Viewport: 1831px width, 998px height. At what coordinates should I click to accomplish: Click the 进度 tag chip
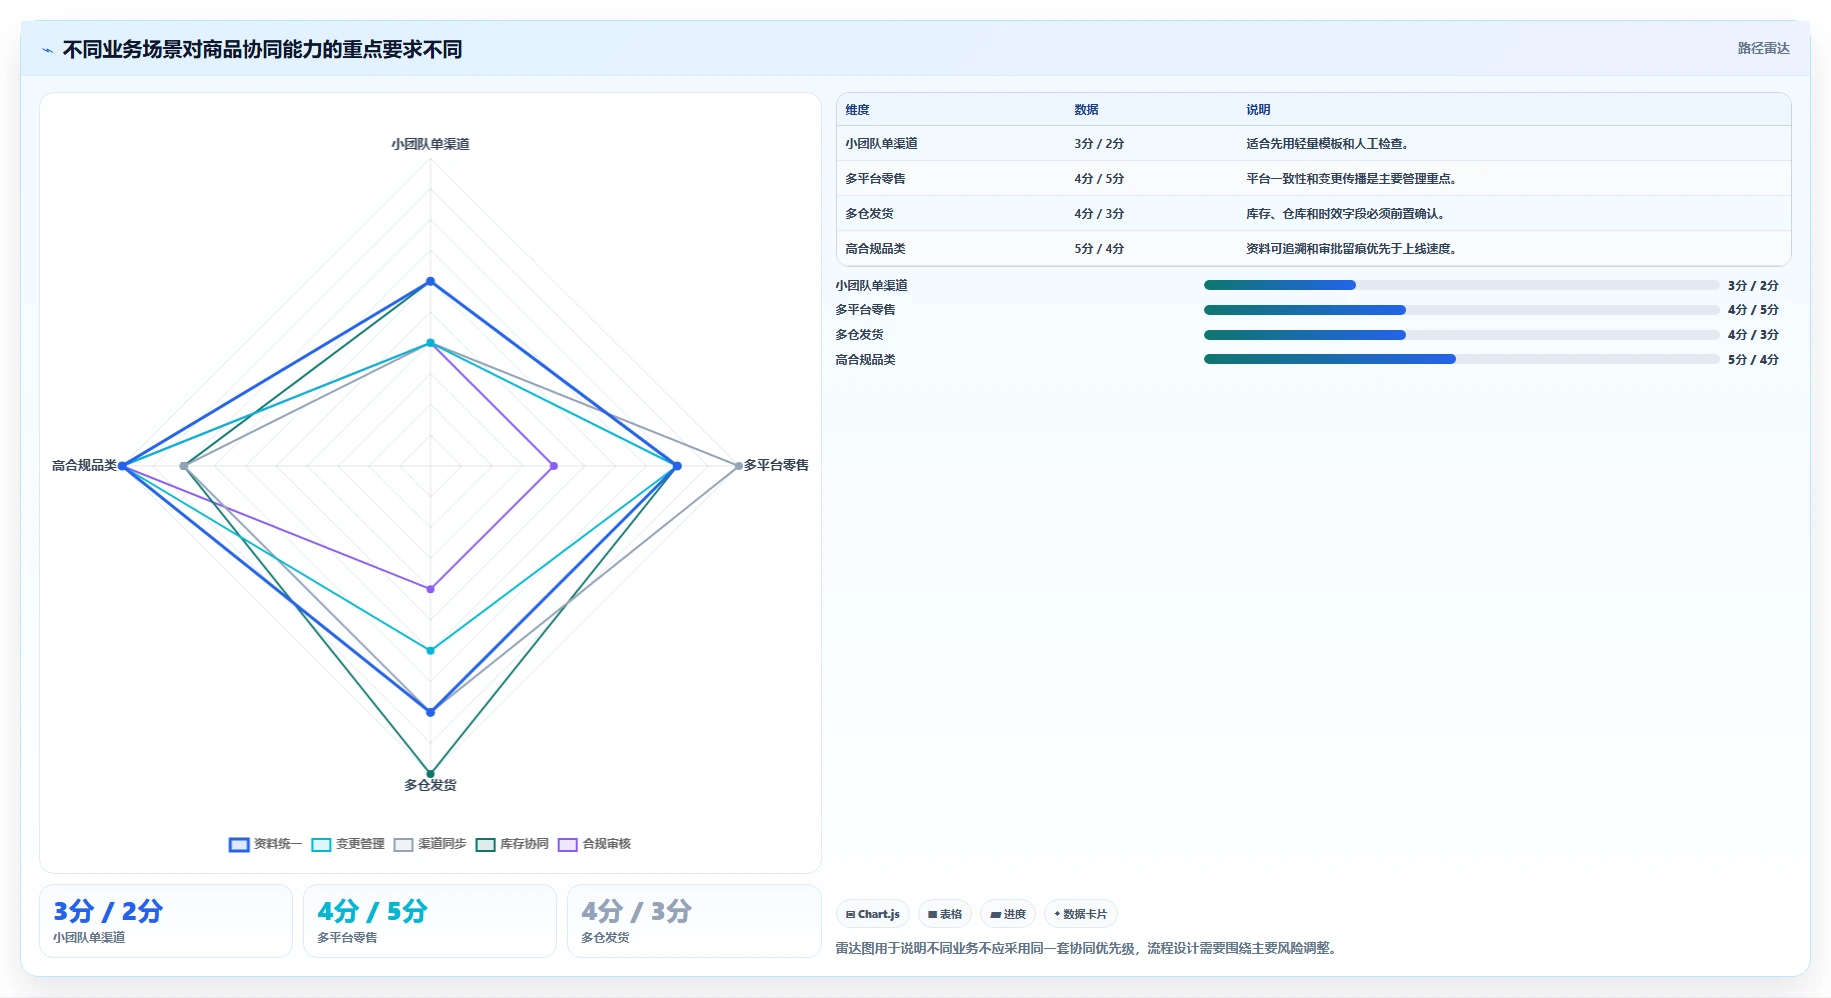[1008, 914]
